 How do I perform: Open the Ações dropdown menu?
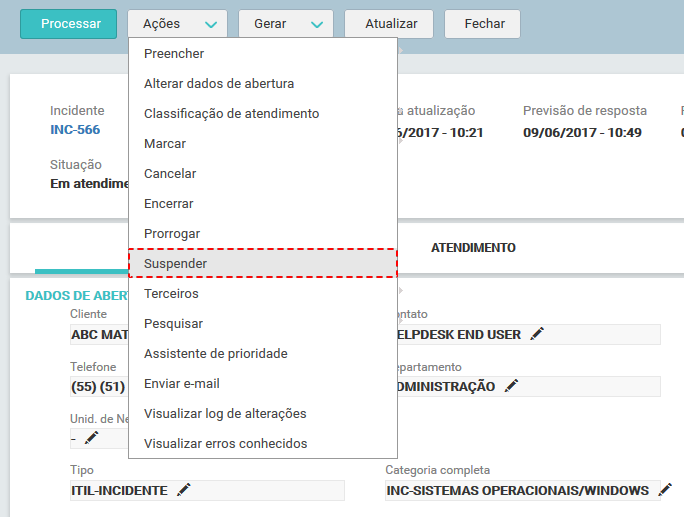[178, 24]
